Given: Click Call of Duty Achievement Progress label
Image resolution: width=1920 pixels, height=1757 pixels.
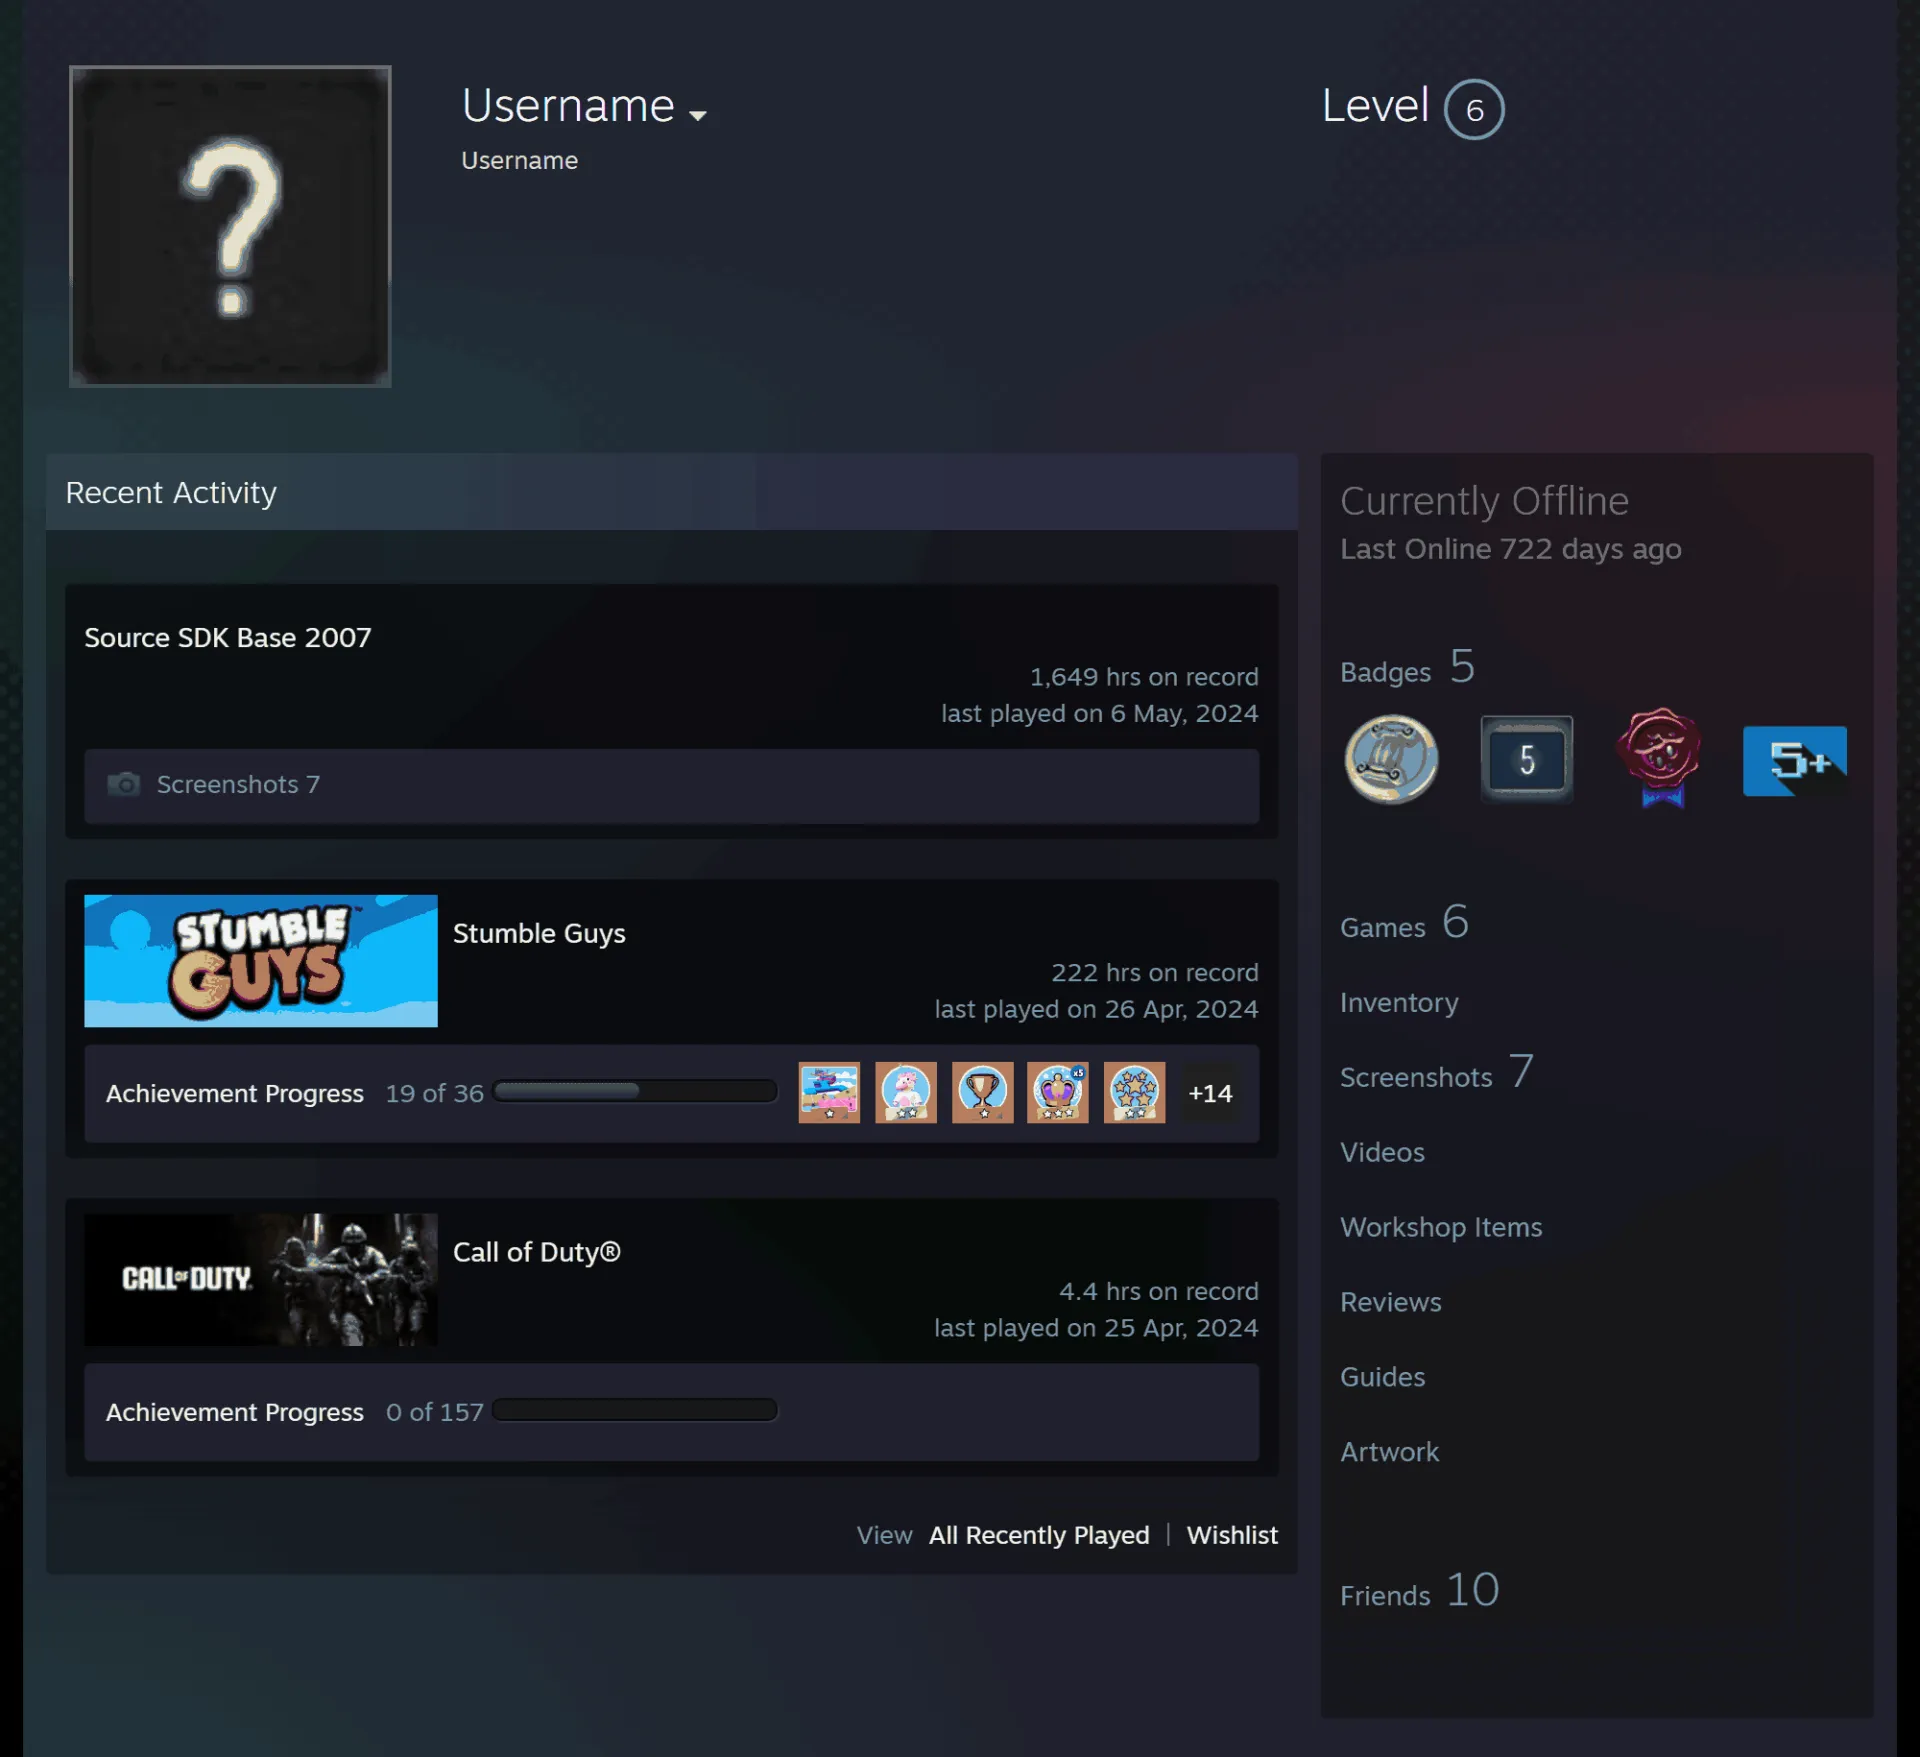Looking at the screenshot, I should pyautogui.click(x=235, y=1412).
